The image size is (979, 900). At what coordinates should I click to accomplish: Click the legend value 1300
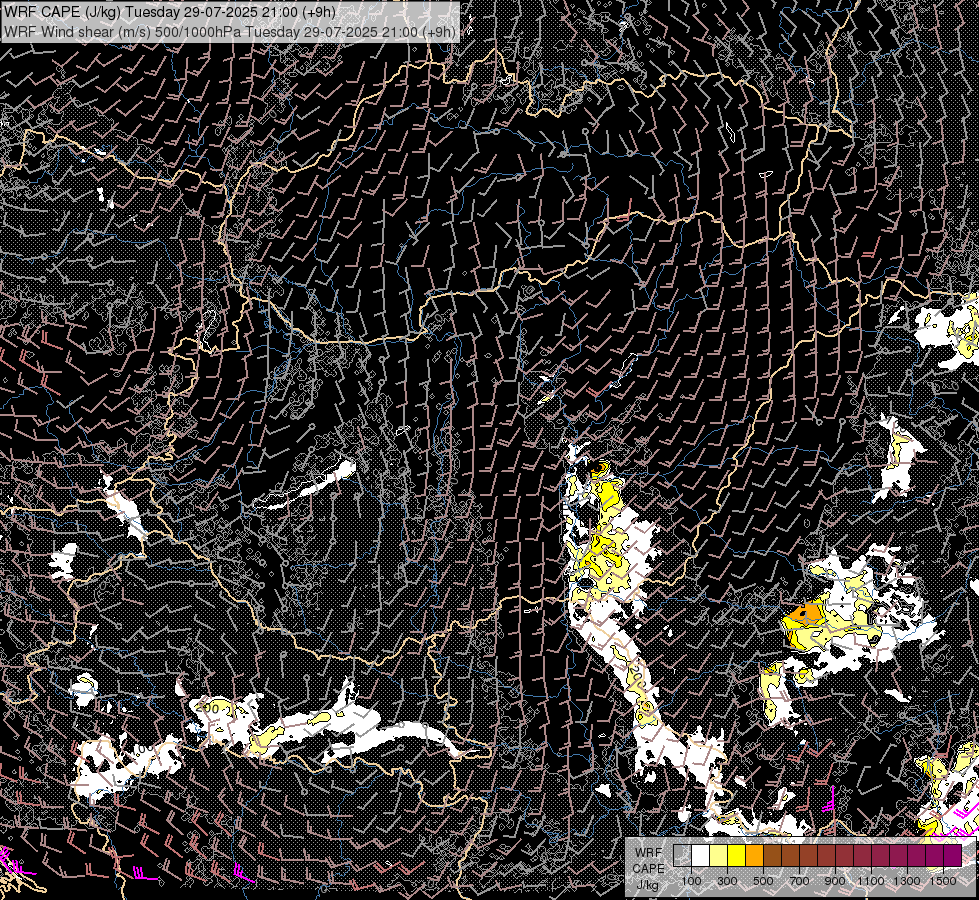(907, 881)
